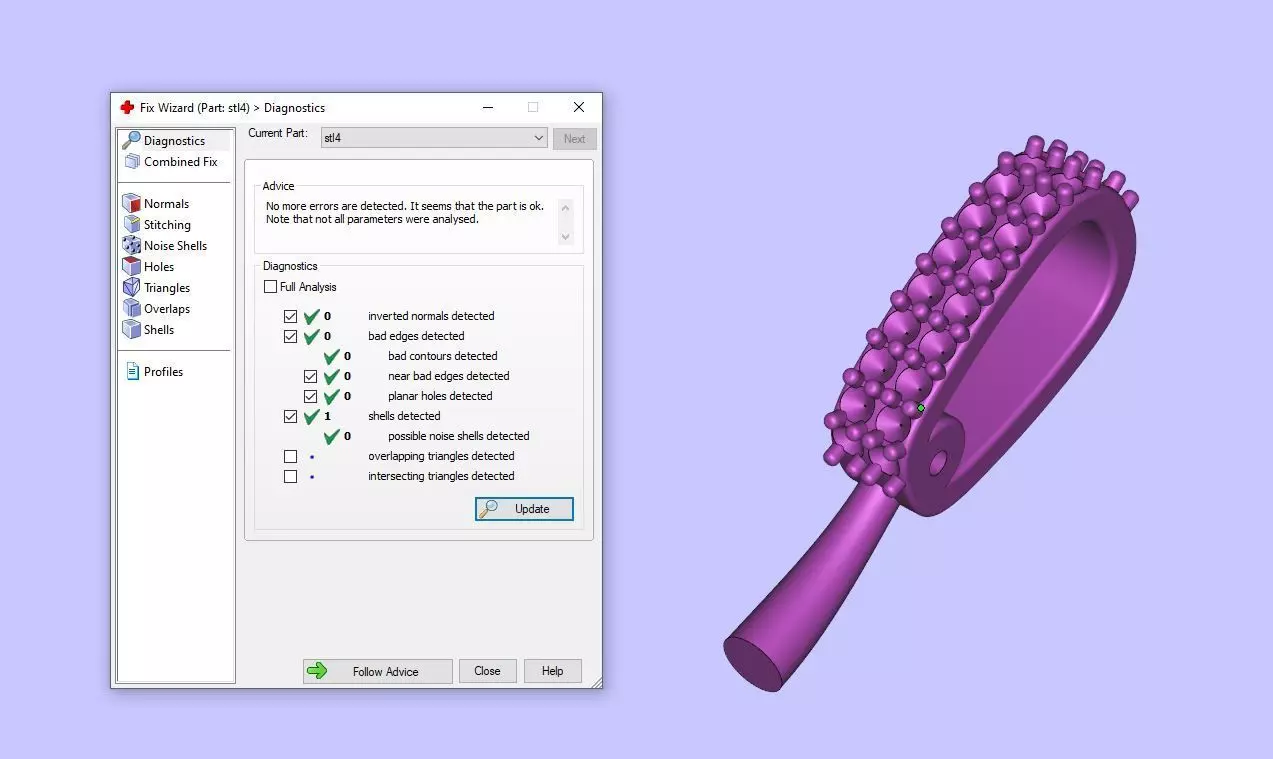Viewport: 1273px width, 759px height.
Task: Select the Noise Shells icon
Action: click(132, 245)
